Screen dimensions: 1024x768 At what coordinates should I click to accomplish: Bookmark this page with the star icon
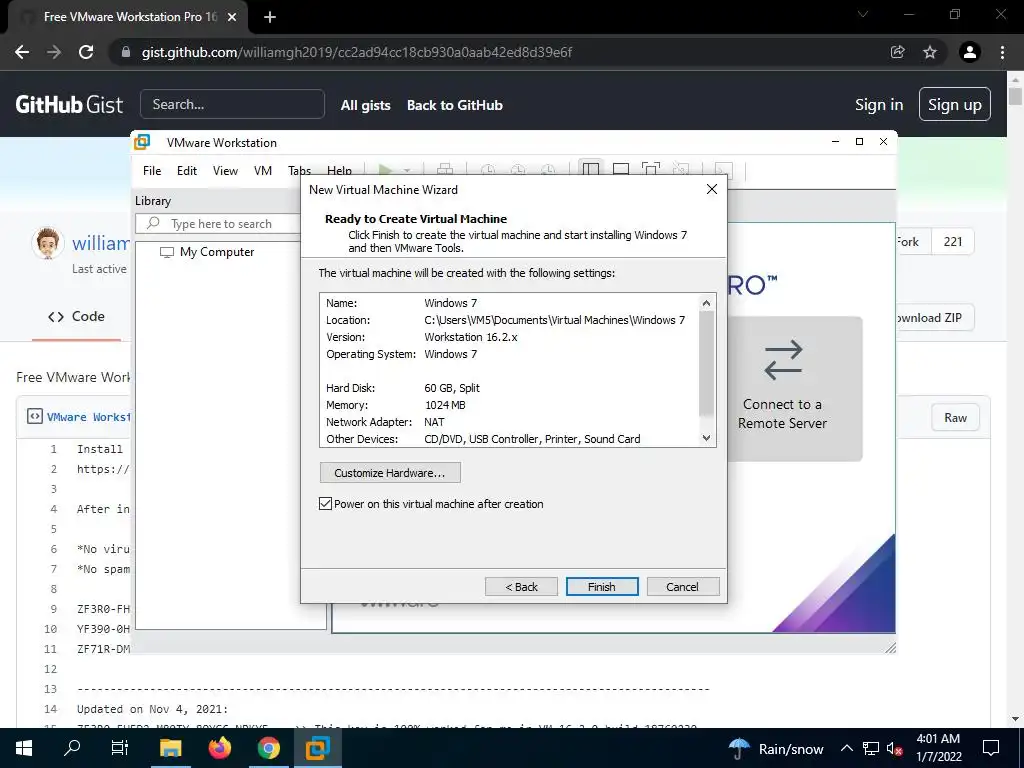[930, 52]
